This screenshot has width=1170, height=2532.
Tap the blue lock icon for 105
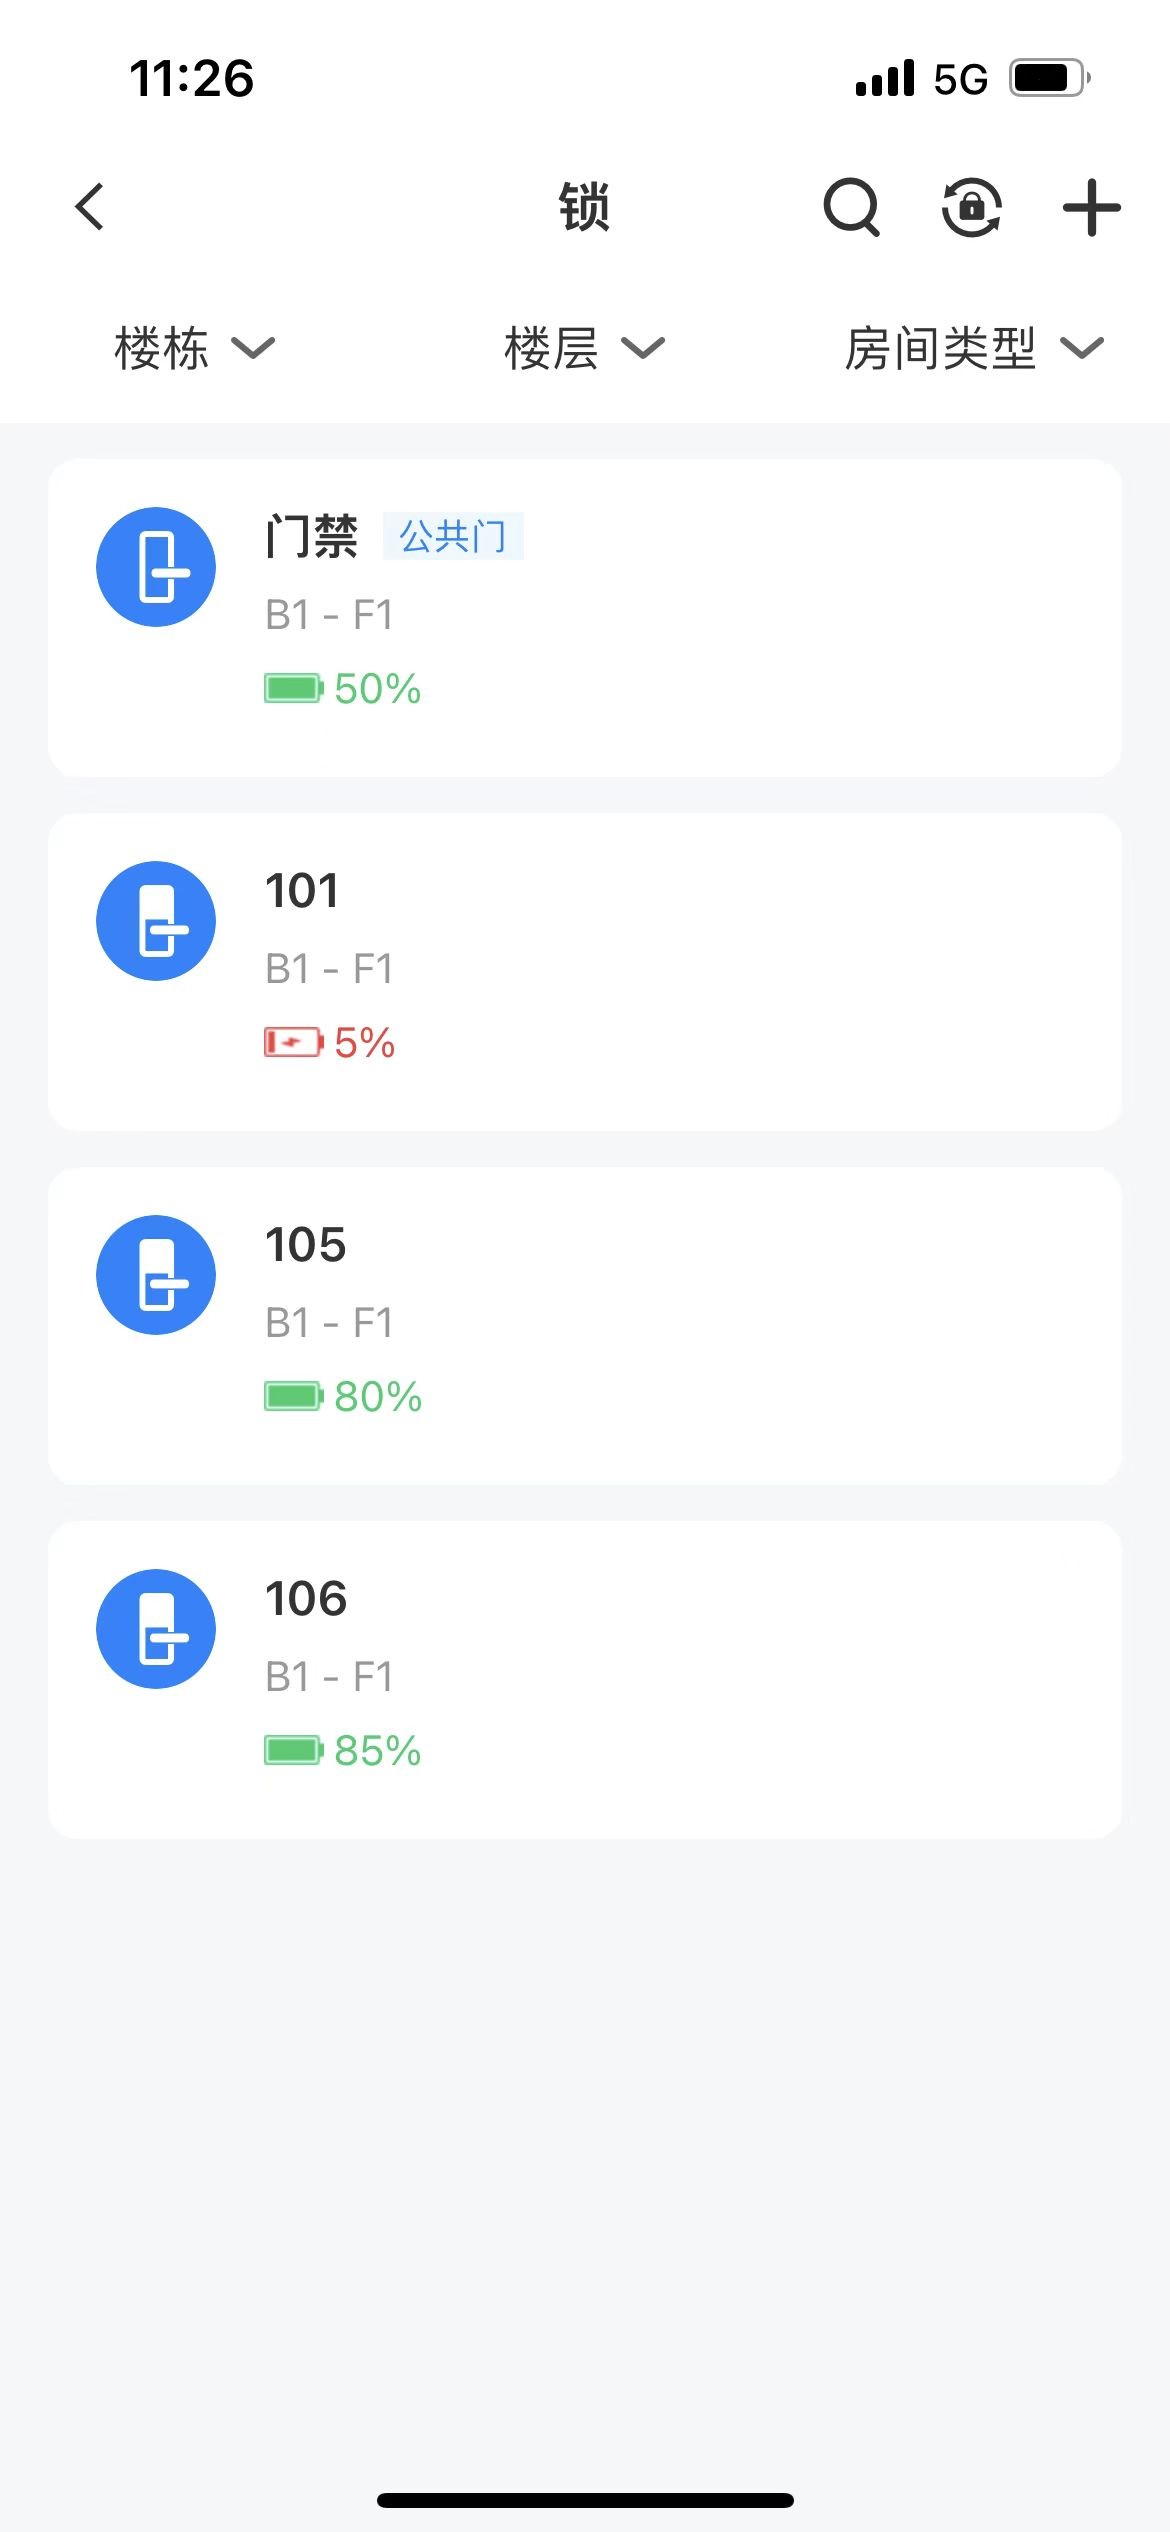pos(156,1275)
